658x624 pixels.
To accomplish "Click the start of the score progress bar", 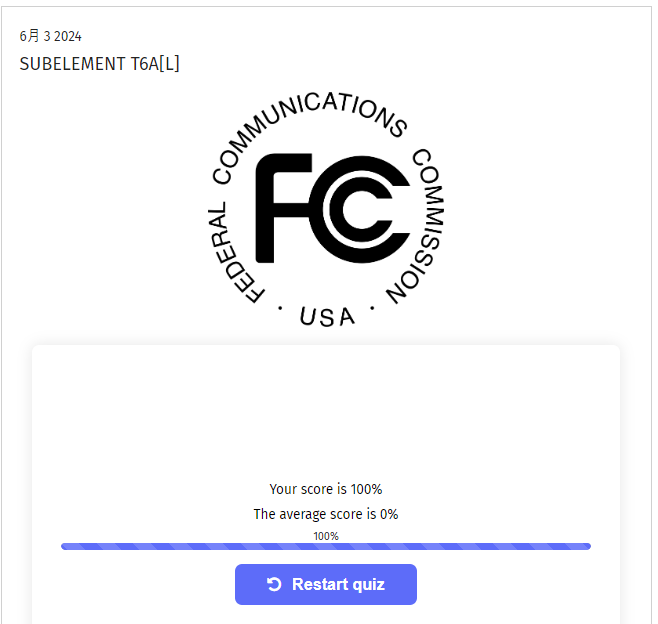I will (x=66, y=546).
